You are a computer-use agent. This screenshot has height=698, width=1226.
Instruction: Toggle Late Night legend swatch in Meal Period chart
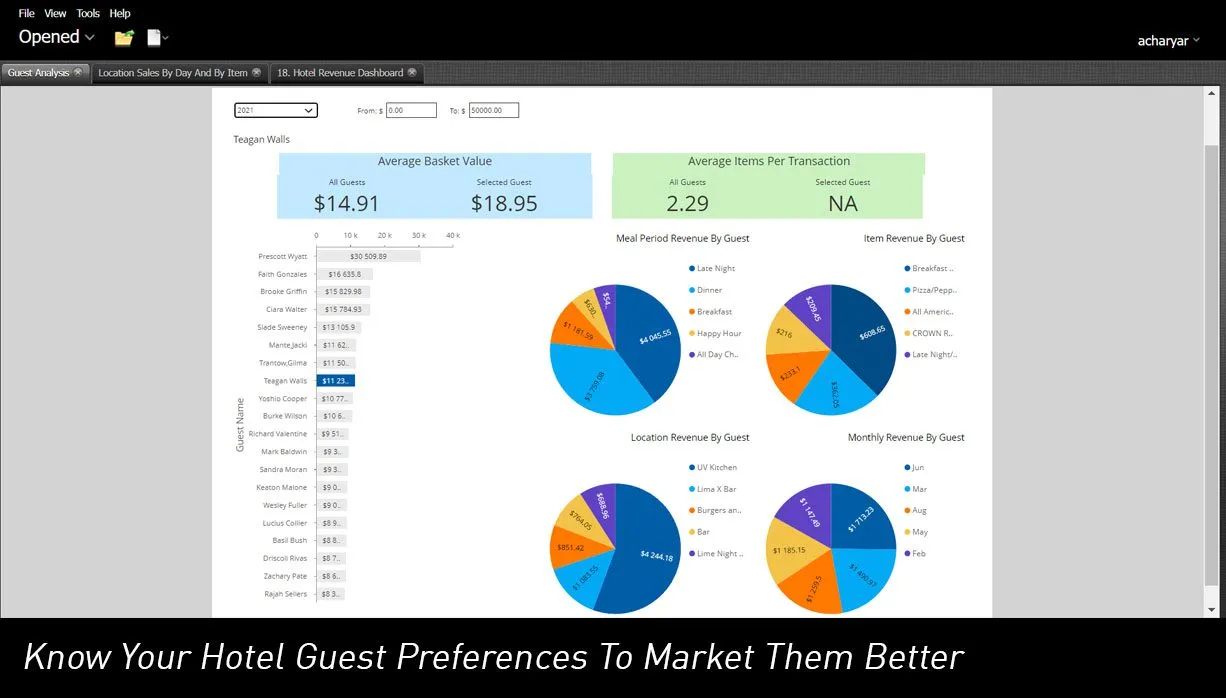pos(692,268)
